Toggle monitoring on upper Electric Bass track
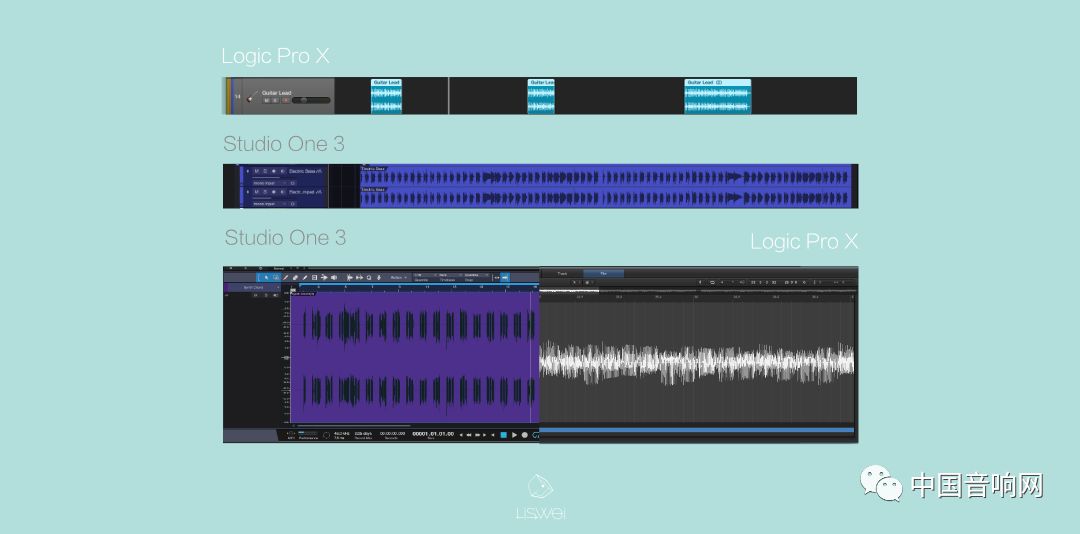 point(282,171)
